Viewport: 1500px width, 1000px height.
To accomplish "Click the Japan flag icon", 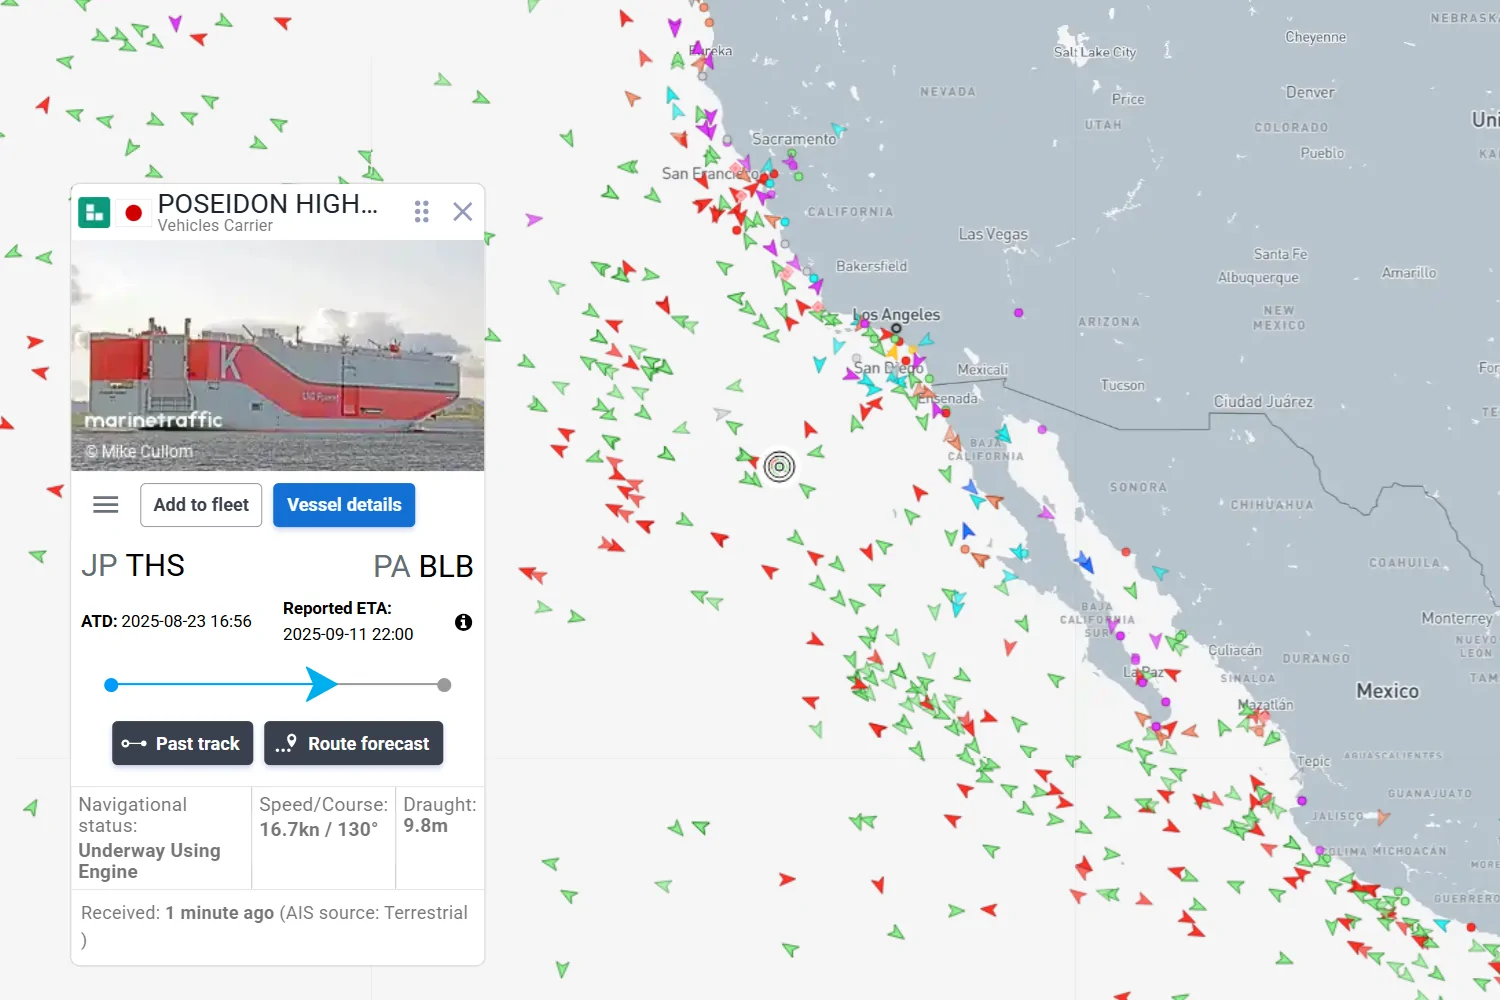I will coord(133,212).
